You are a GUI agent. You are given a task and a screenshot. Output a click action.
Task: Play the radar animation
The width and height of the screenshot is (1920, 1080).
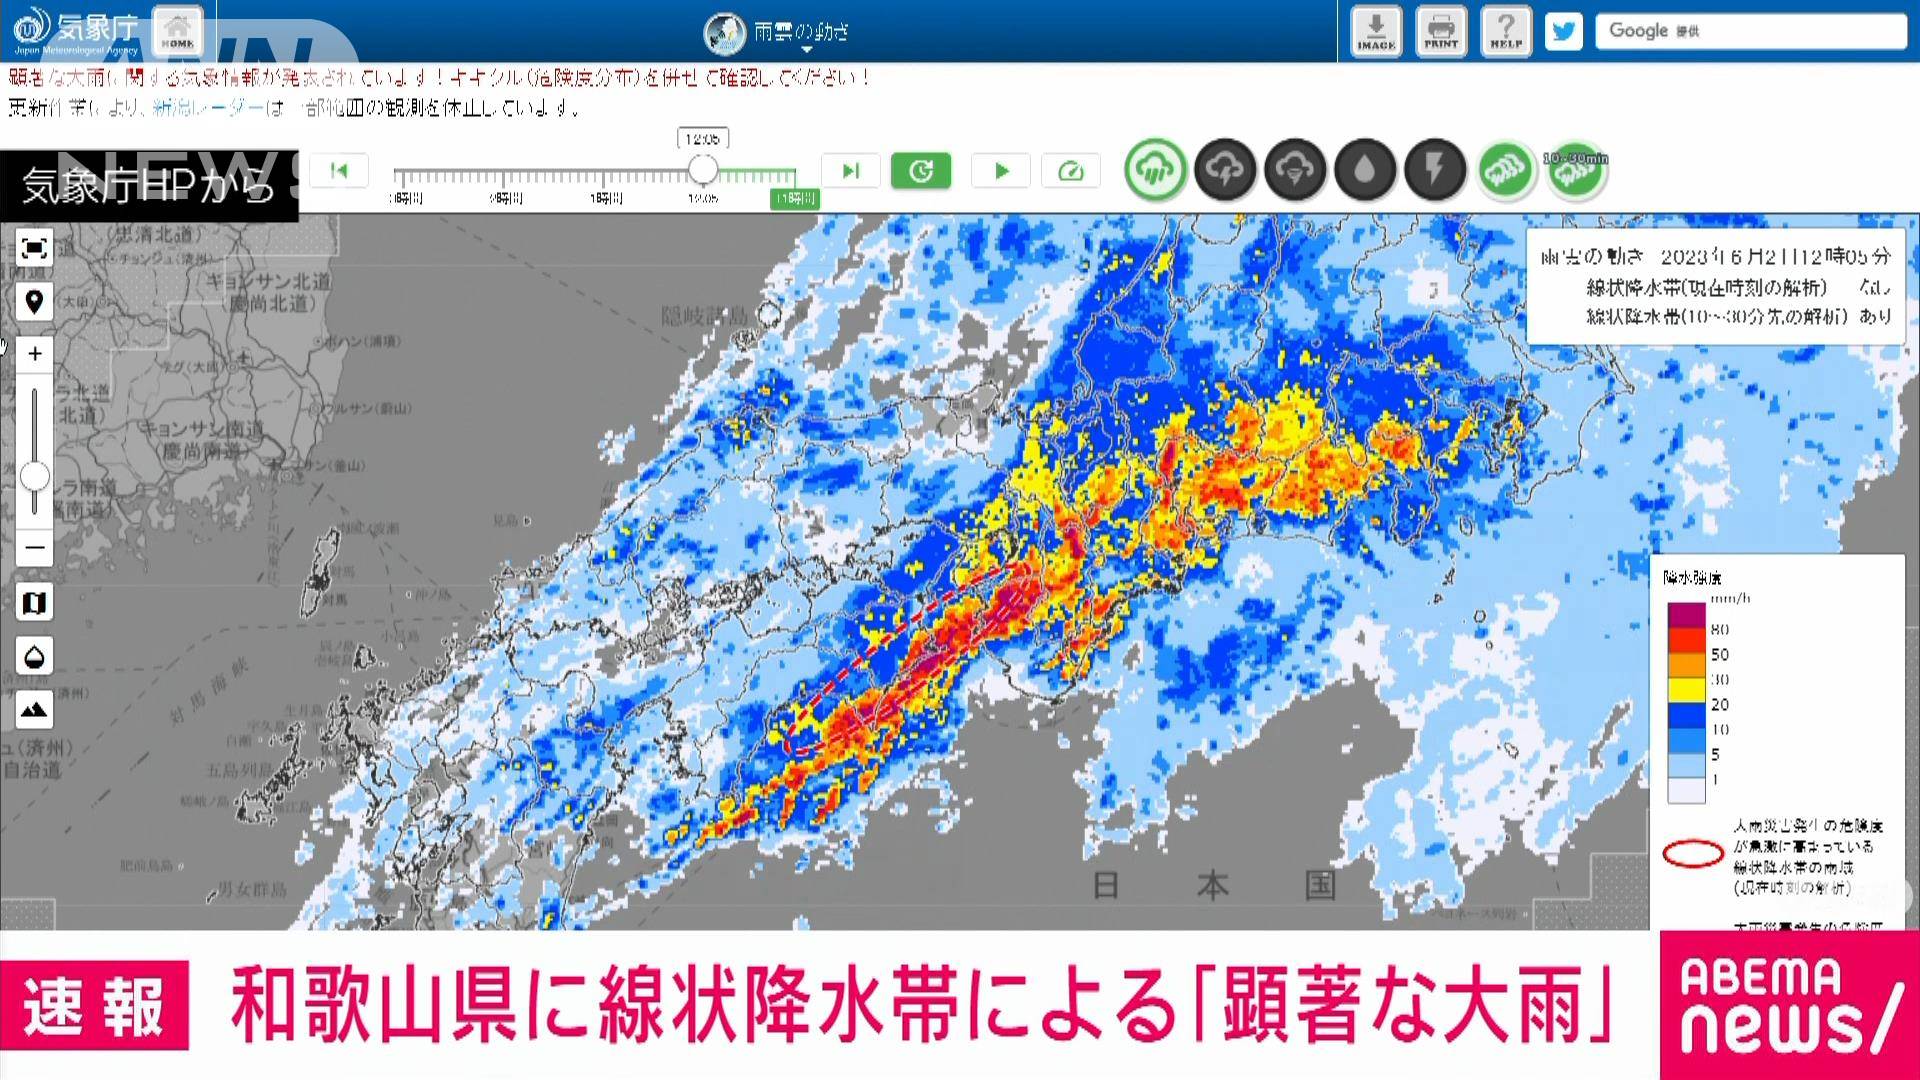click(1001, 171)
